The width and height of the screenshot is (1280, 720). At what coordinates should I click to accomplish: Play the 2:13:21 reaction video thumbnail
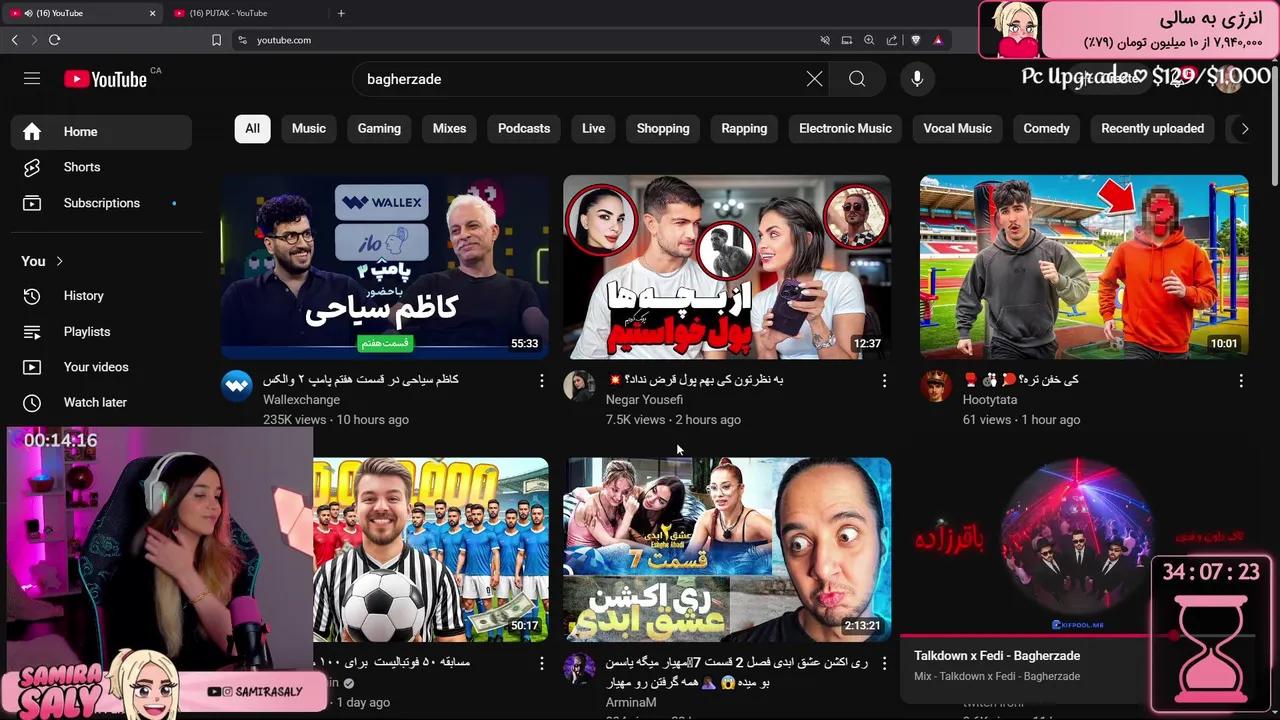pos(727,550)
